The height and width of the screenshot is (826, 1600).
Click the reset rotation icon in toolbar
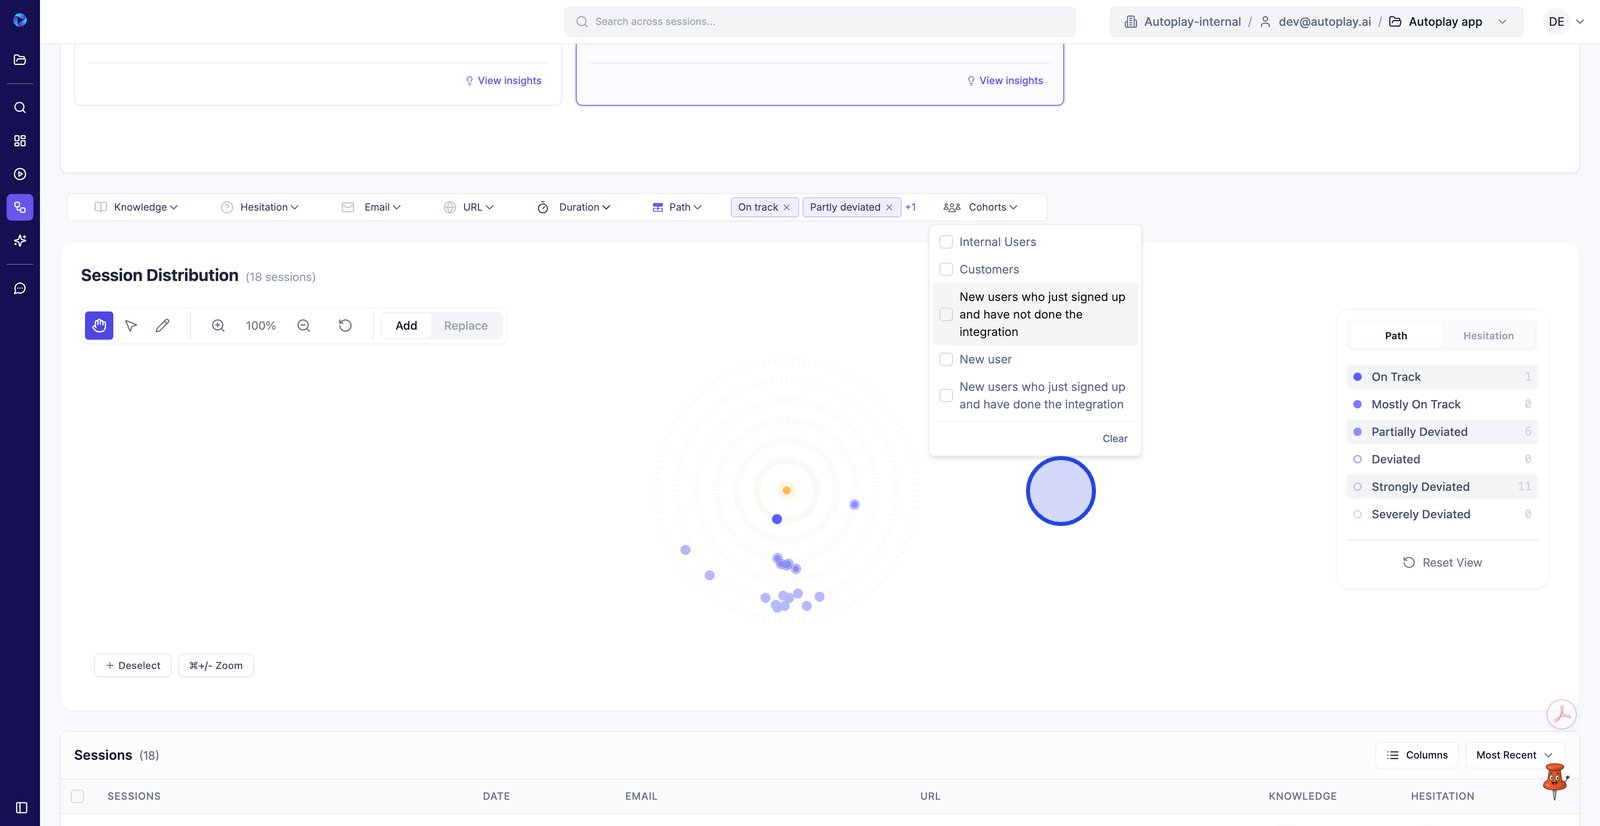click(345, 326)
